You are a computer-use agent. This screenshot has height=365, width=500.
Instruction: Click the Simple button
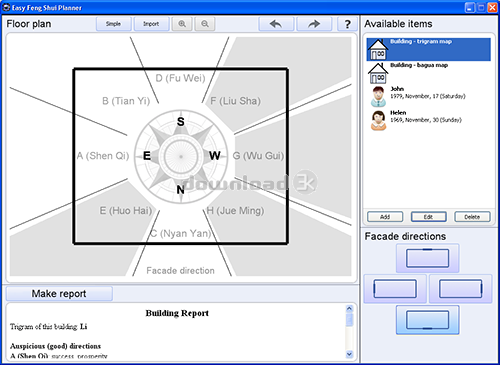coord(113,24)
